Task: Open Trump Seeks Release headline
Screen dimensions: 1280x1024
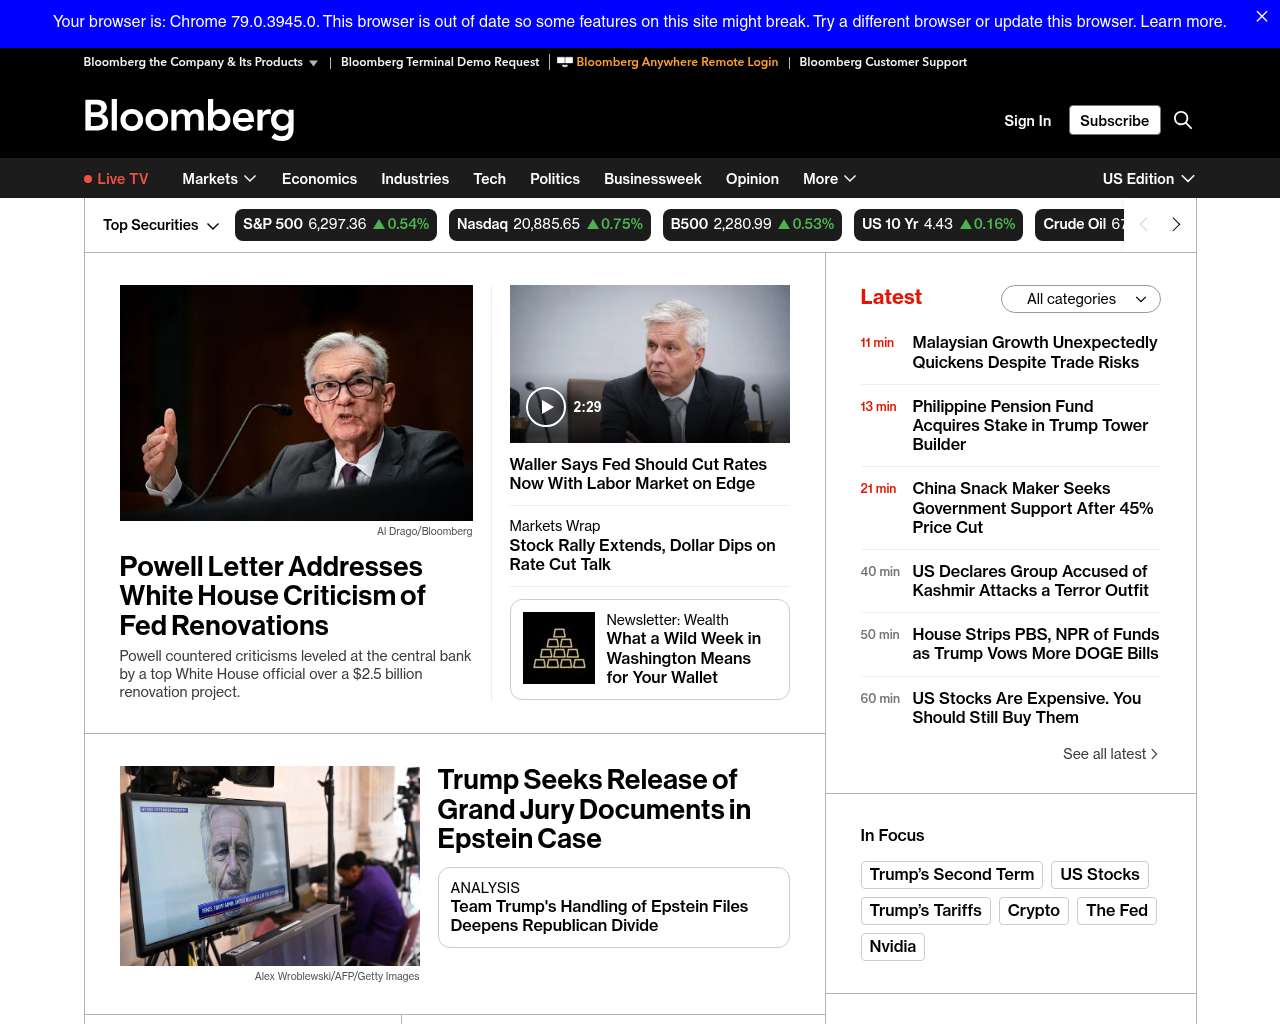Action: (594, 809)
